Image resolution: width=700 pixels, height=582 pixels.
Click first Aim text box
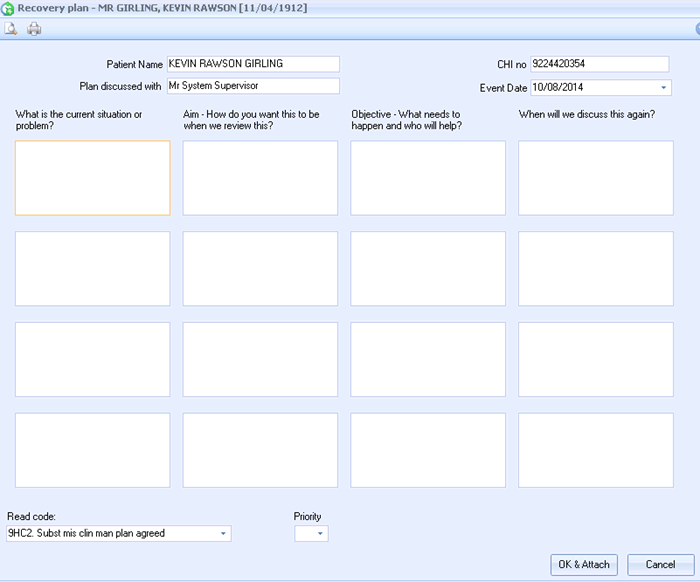pos(260,177)
